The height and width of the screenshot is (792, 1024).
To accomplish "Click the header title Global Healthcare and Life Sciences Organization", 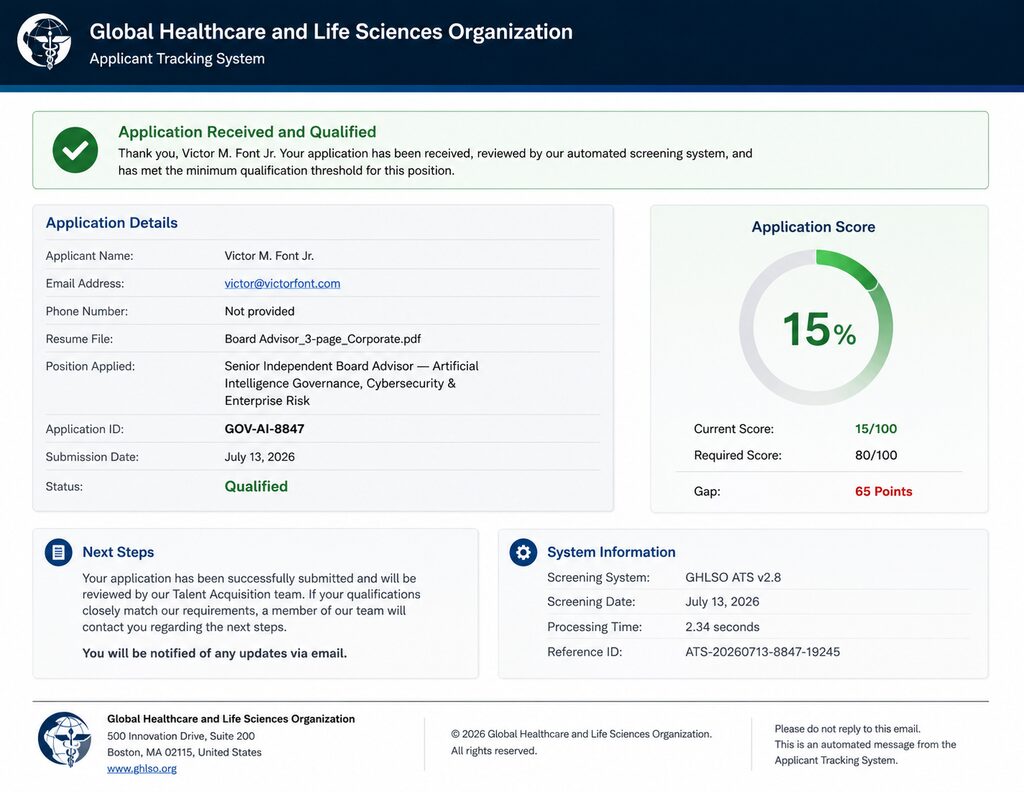I will [x=330, y=31].
